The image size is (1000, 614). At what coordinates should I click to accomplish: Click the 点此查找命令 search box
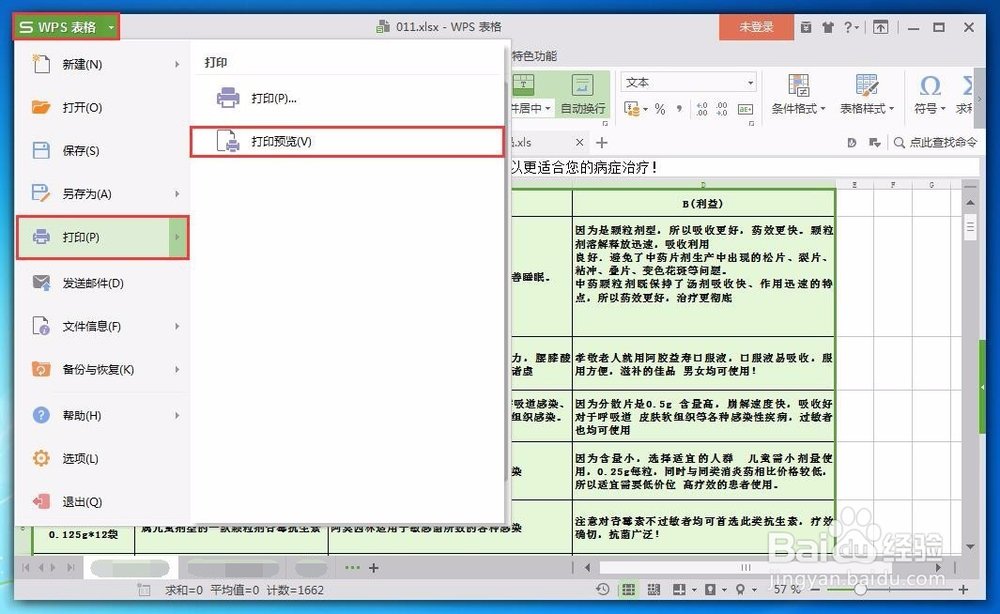click(x=936, y=142)
